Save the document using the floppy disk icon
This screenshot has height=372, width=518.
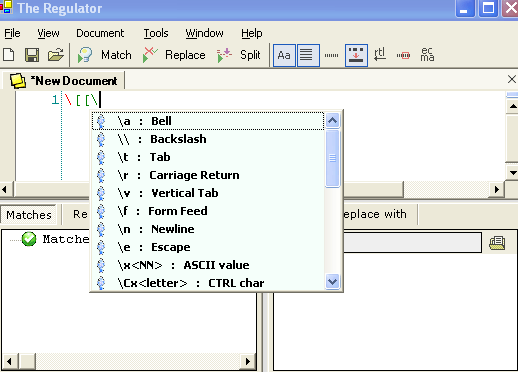[32, 55]
